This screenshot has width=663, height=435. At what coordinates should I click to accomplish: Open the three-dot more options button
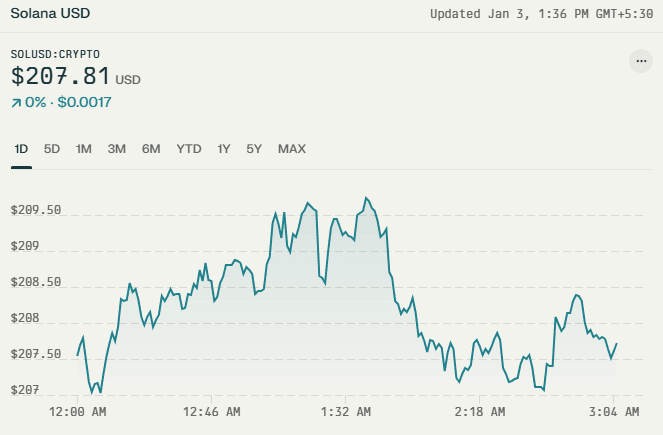pyautogui.click(x=641, y=61)
